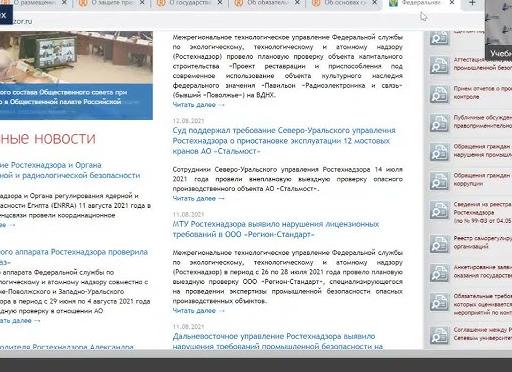The width and height of the screenshot is (512, 372).
Task: Click the document icon beside 'Аттестация' sidebar item
Action: tap(439, 65)
